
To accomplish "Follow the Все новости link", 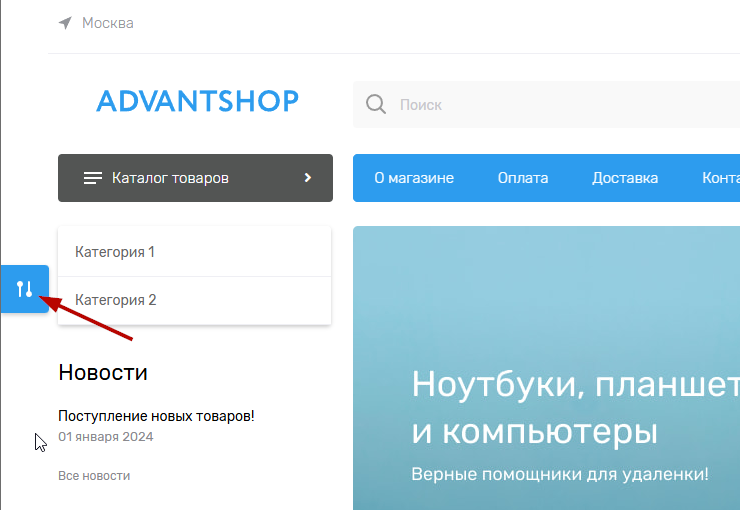I will (x=94, y=476).
